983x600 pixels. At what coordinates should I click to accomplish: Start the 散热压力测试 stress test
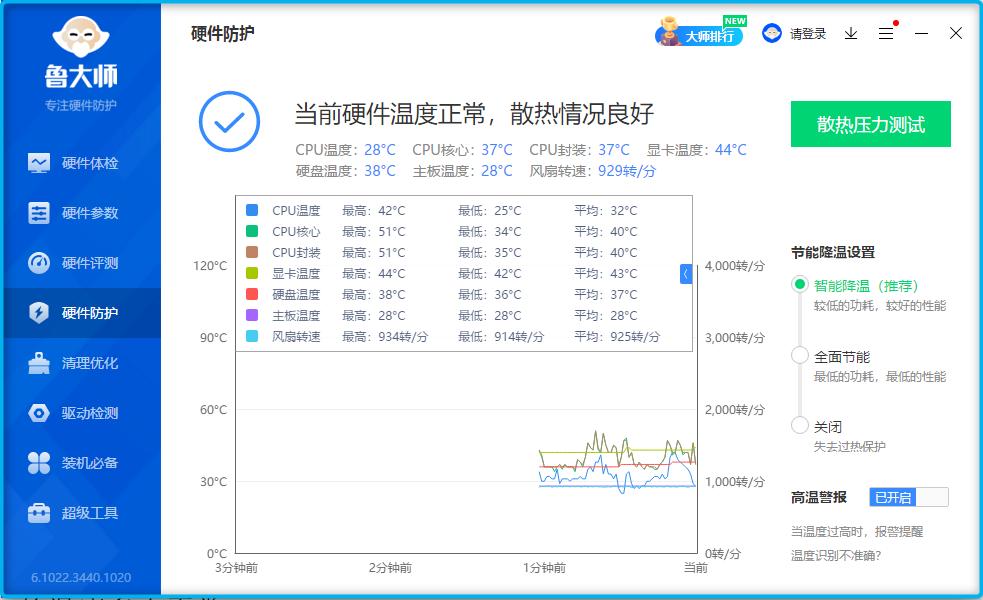tap(870, 124)
